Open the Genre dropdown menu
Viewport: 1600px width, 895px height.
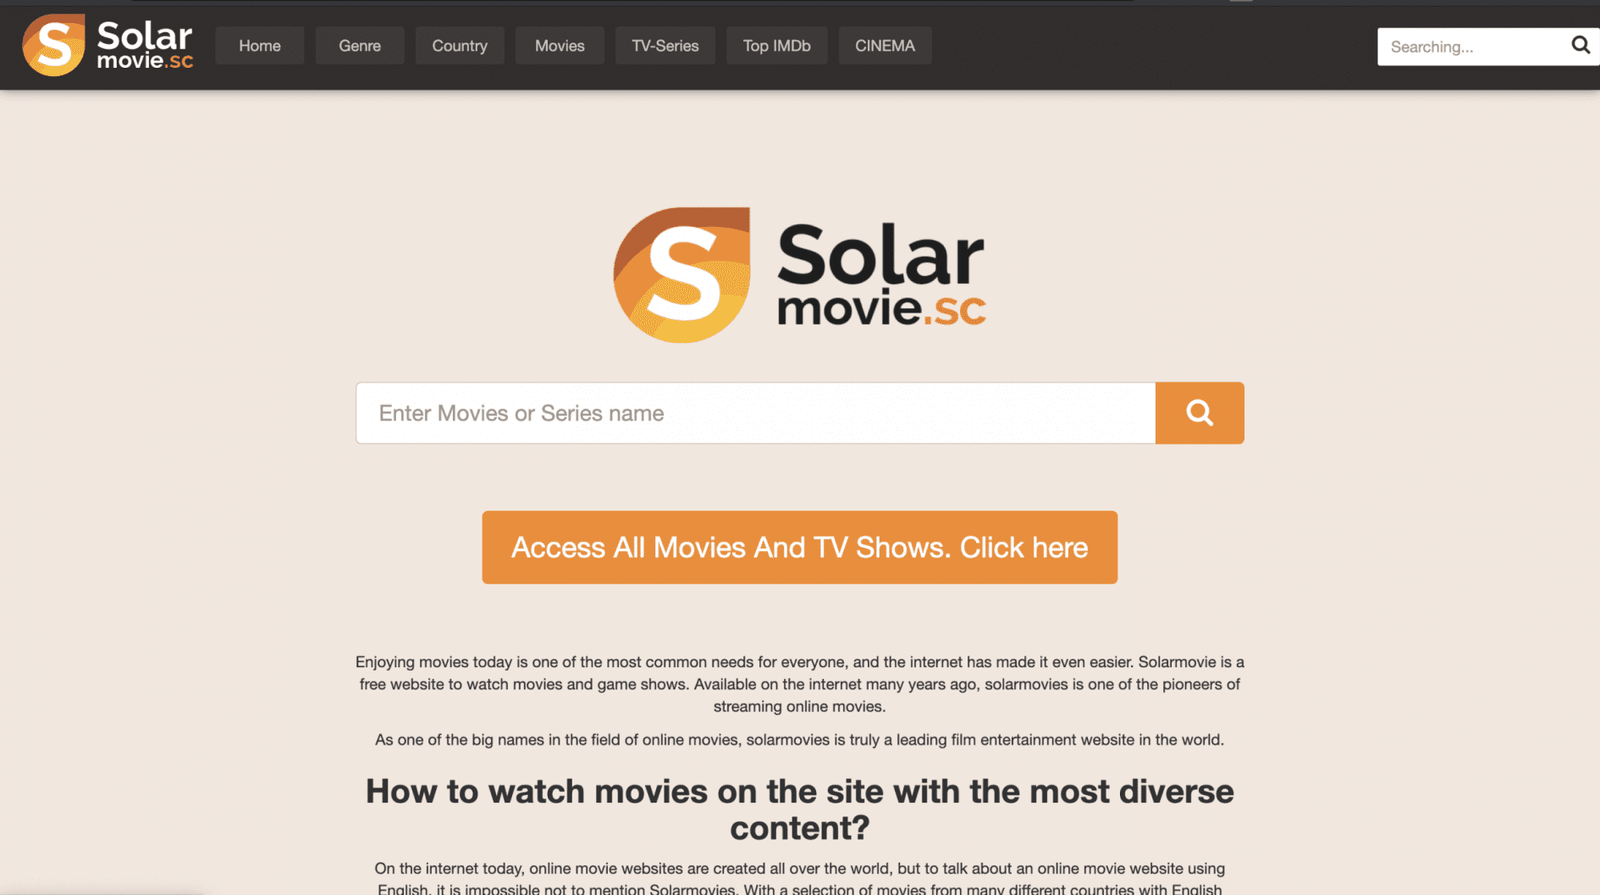click(360, 46)
